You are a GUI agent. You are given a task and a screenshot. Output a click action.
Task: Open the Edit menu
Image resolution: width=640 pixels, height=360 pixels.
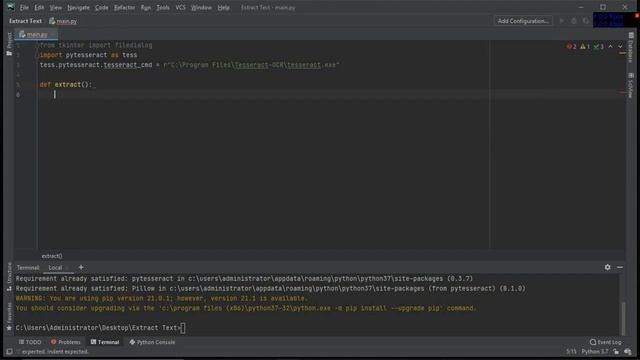pos(39,7)
